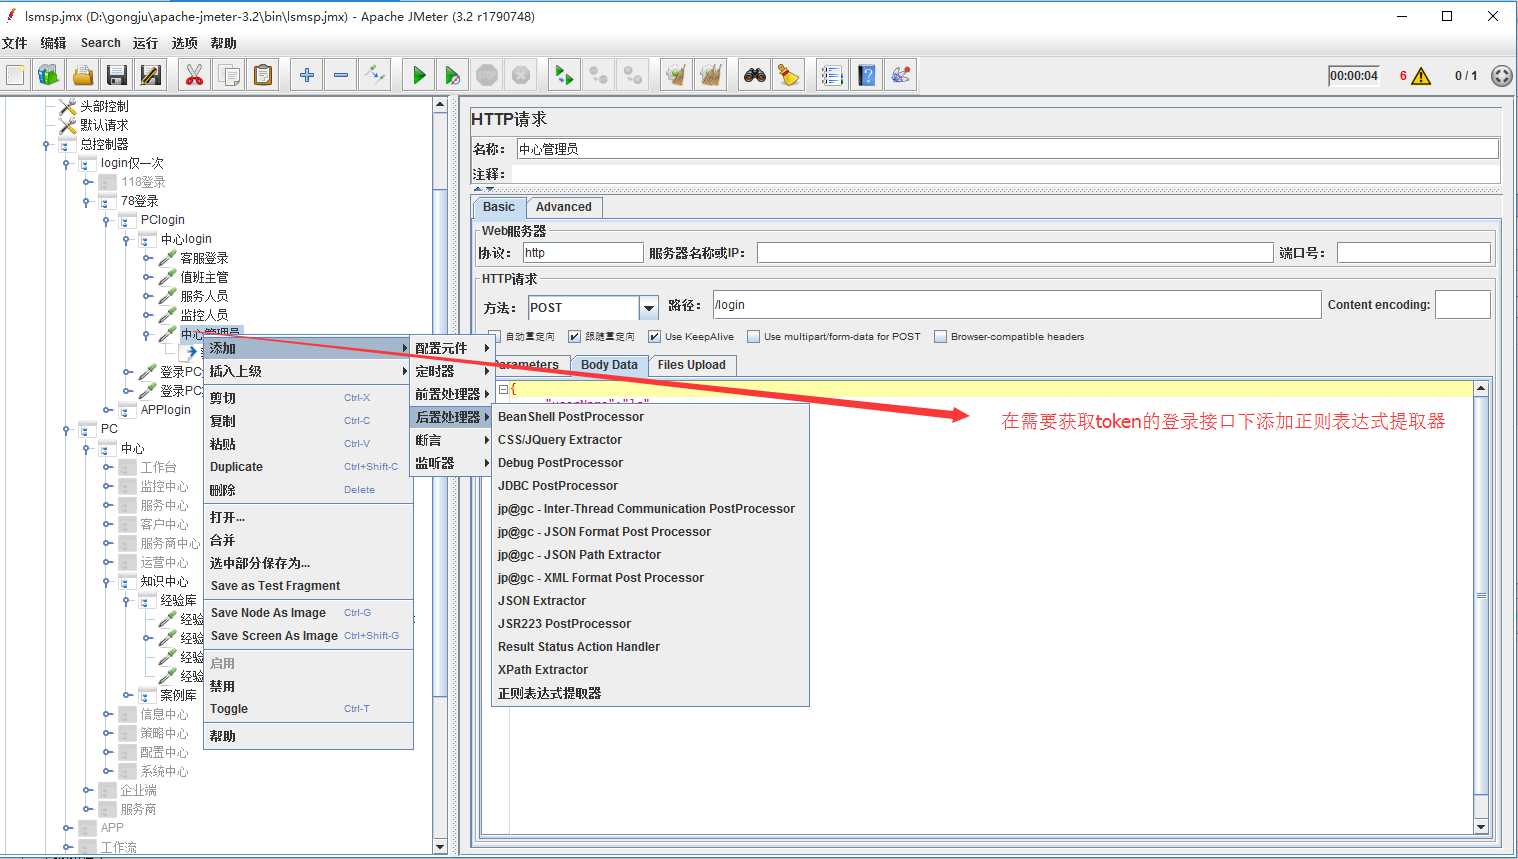
Task: Open the Function Helper dialog icon
Action: click(832, 75)
